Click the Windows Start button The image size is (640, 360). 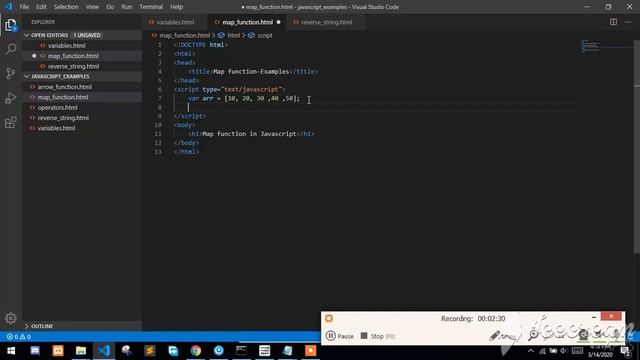11,351
